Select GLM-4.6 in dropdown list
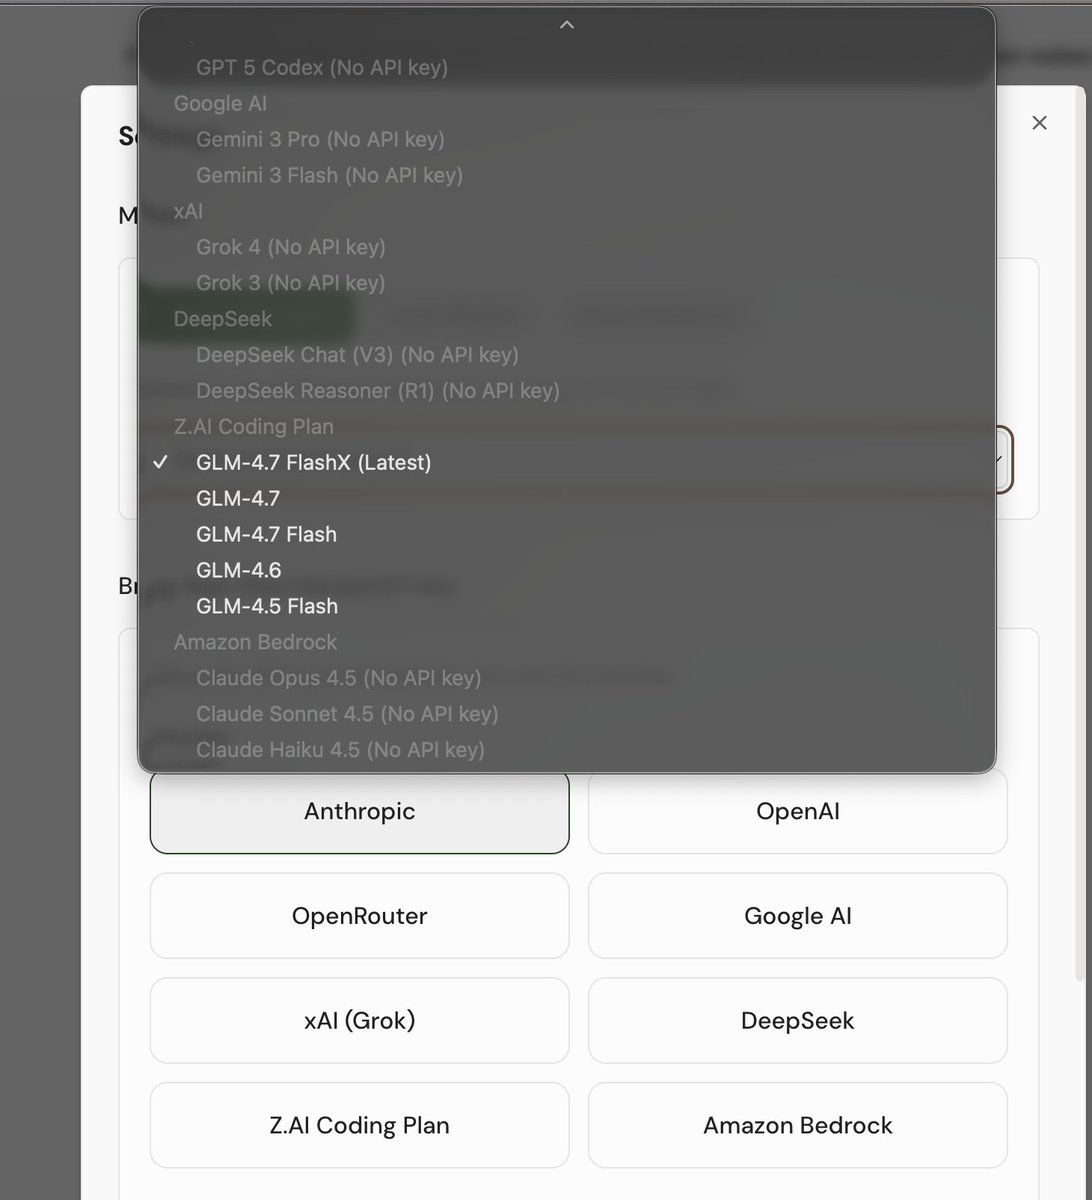 pos(566,570)
